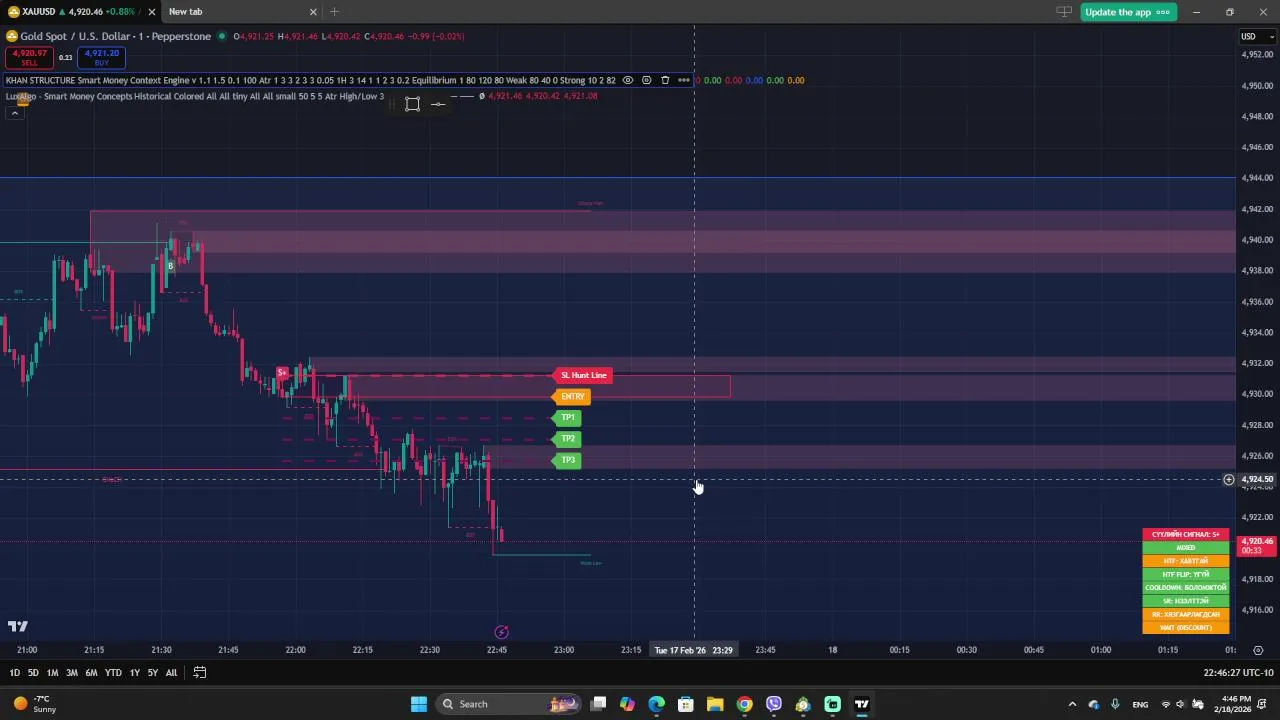Image resolution: width=1280 pixels, height=720 pixels.
Task: Select the 1Y date range
Action: 134,673
